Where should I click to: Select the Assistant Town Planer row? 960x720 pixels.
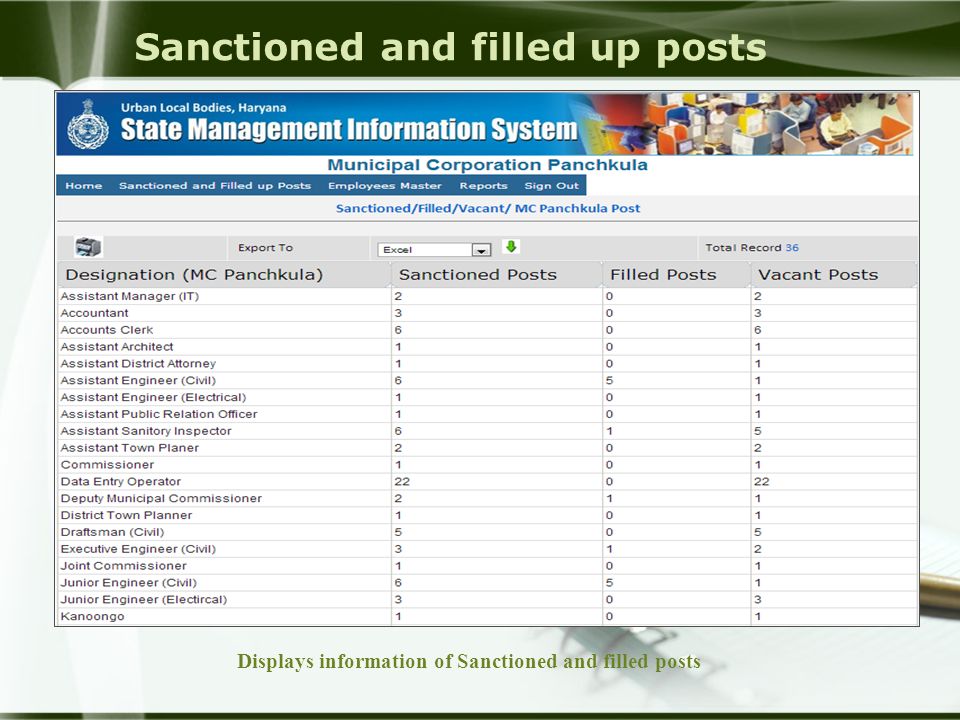488,448
